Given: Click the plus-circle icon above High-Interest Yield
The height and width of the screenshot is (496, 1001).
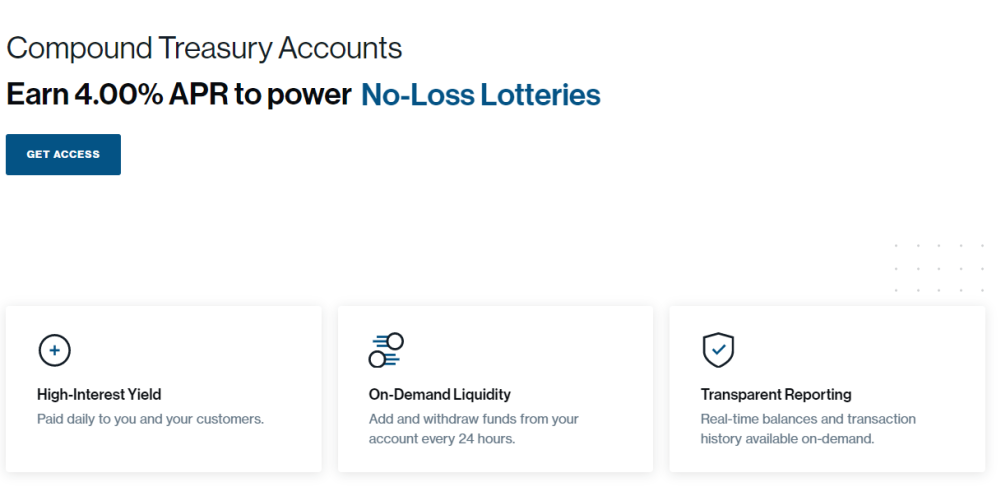Looking at the screenshot, I should (54, 350).
